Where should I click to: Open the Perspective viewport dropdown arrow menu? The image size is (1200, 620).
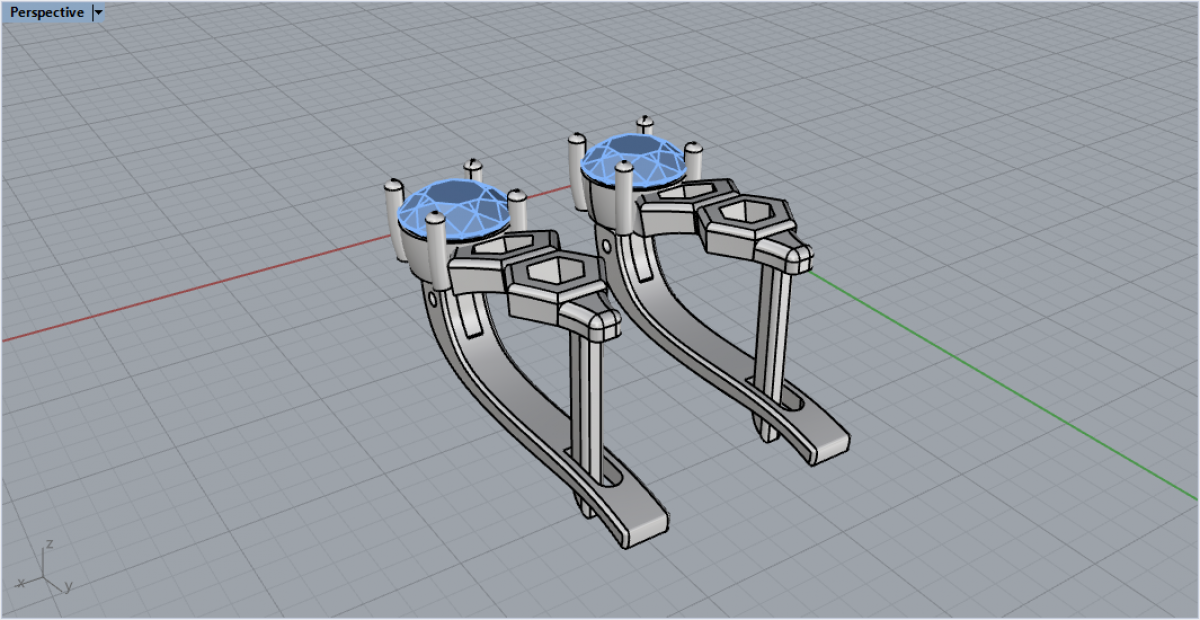pos(97,13)
